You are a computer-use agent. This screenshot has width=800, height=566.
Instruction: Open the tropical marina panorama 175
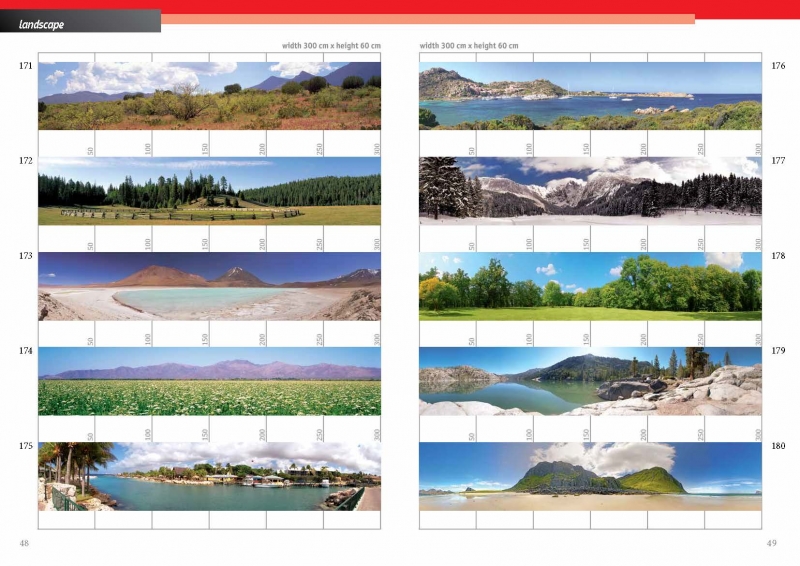tap(209, 476)
